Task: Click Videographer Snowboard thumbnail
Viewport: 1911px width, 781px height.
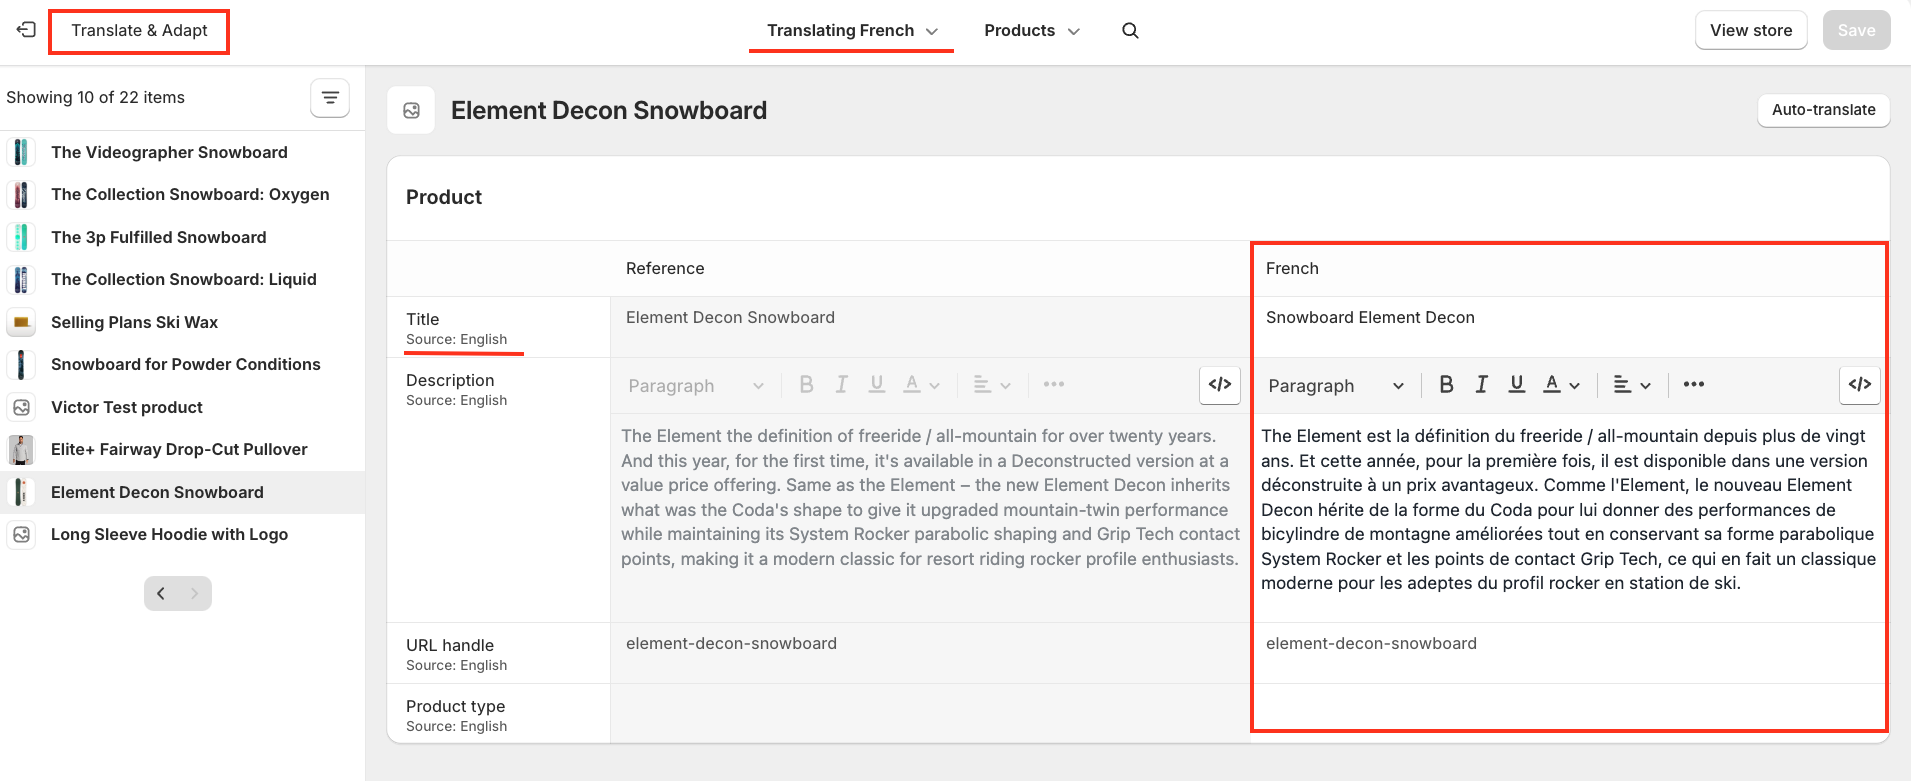Action: tap(21, 152)
